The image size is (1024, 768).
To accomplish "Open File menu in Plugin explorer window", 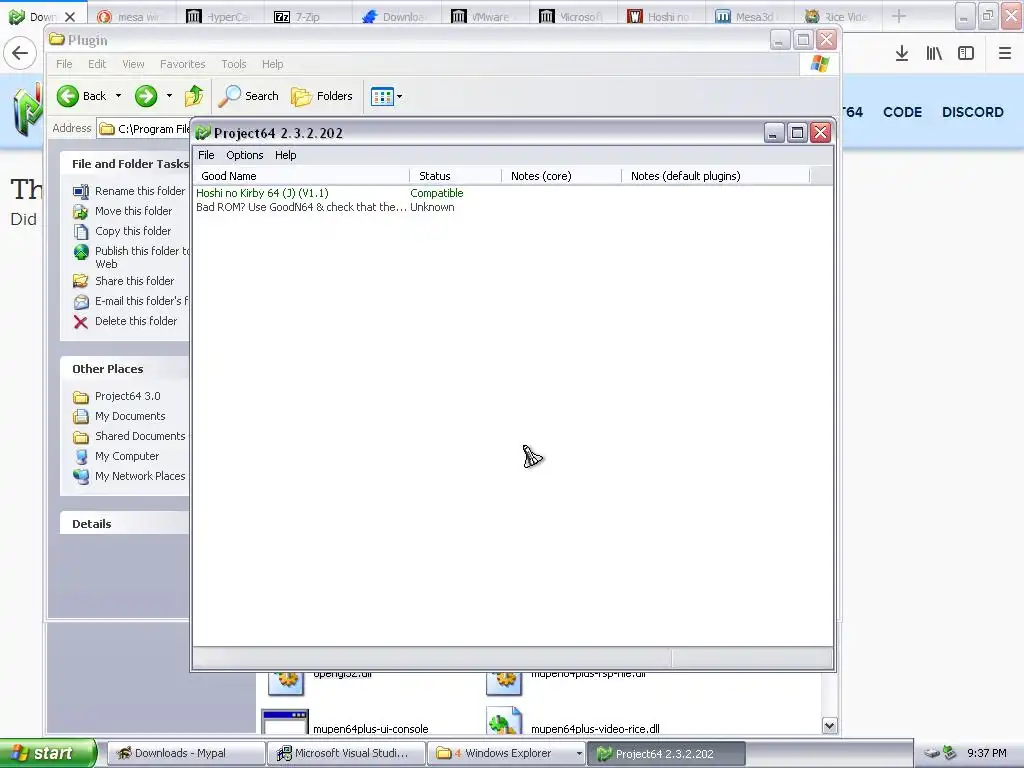I will pos(64,64).
